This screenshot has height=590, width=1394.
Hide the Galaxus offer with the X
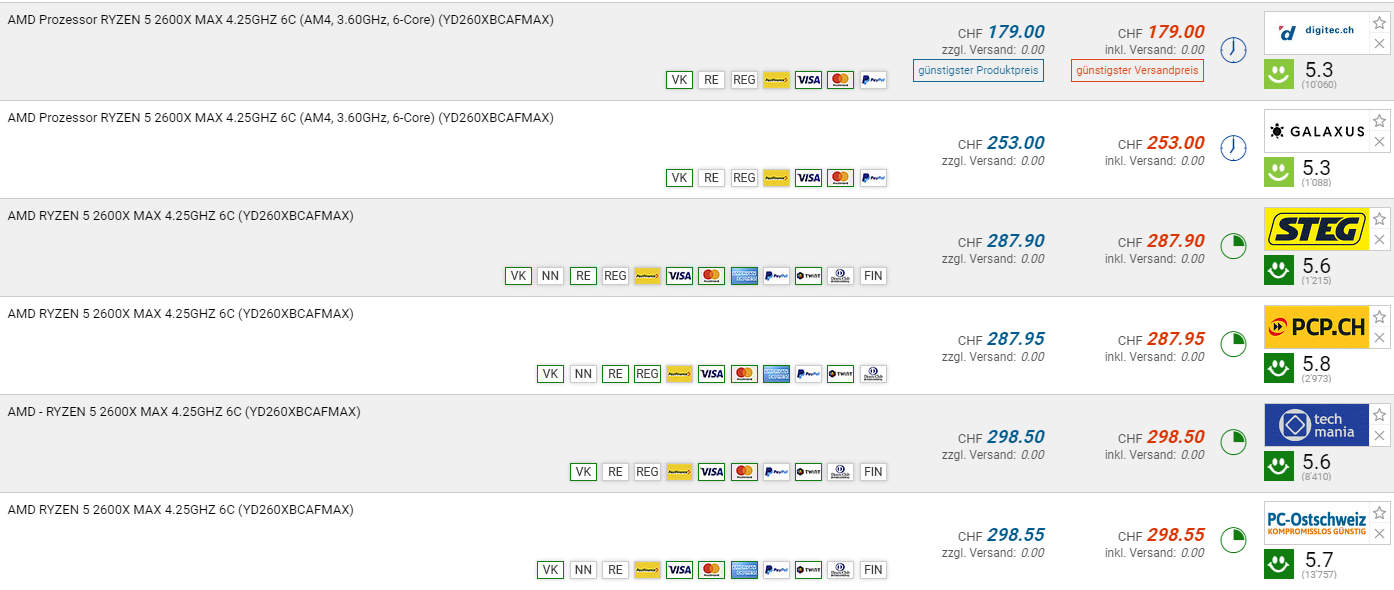click(x=1380, y=142)
